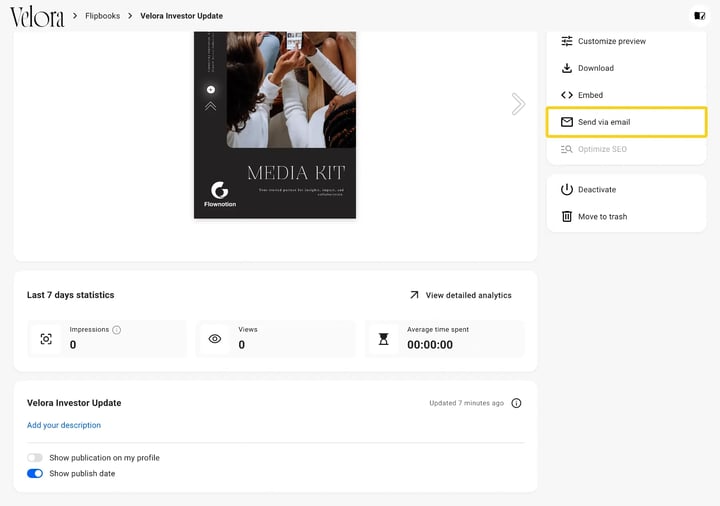The image size is (720, 506).
Task: Click the Velora Investor Update title
Action: point(74,403)
